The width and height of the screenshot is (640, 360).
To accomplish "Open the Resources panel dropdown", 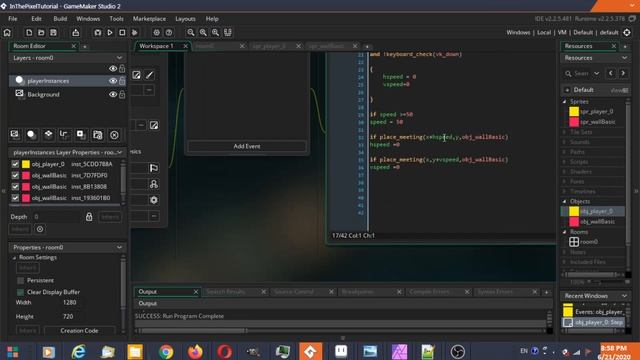I will 624,58.
